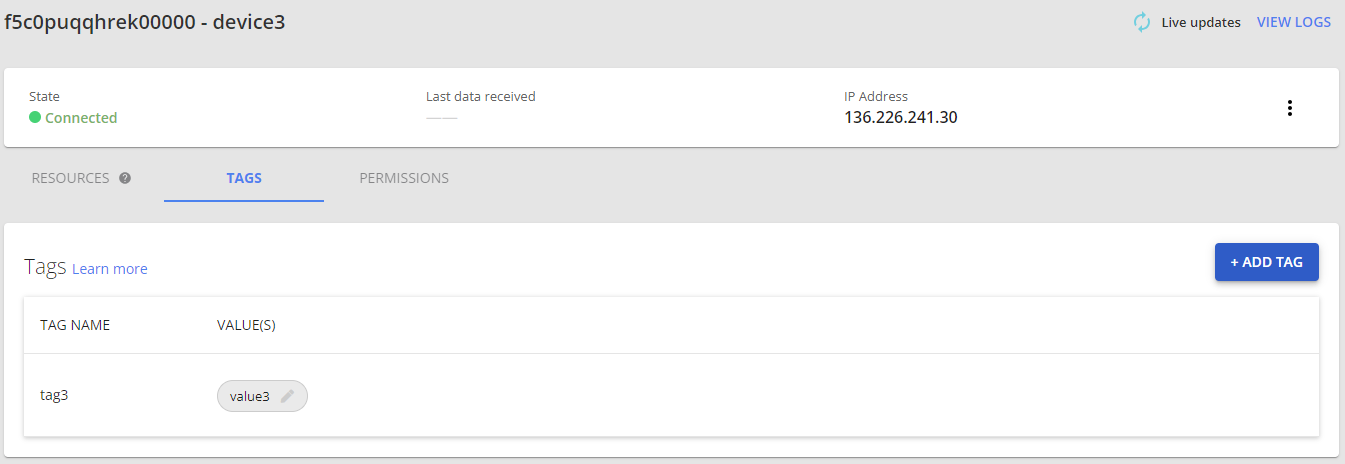
Task: Click the TAG NAME column header
Action: [75, 325]
